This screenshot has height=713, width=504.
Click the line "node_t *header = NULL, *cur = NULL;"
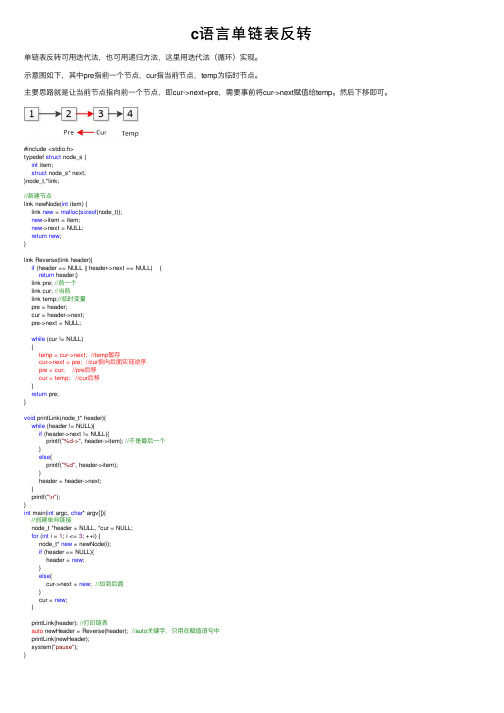coord(82,528)
